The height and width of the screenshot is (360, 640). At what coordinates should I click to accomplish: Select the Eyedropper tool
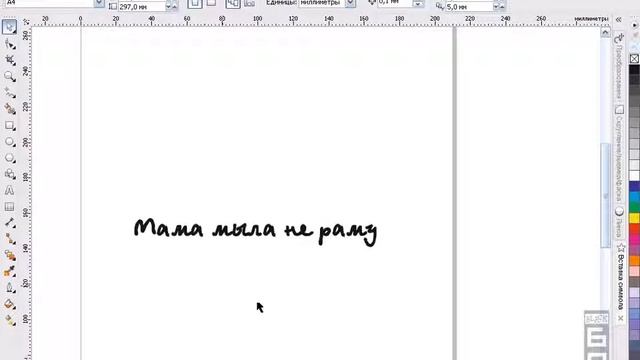pyautogui.click(x=10, y=272)
